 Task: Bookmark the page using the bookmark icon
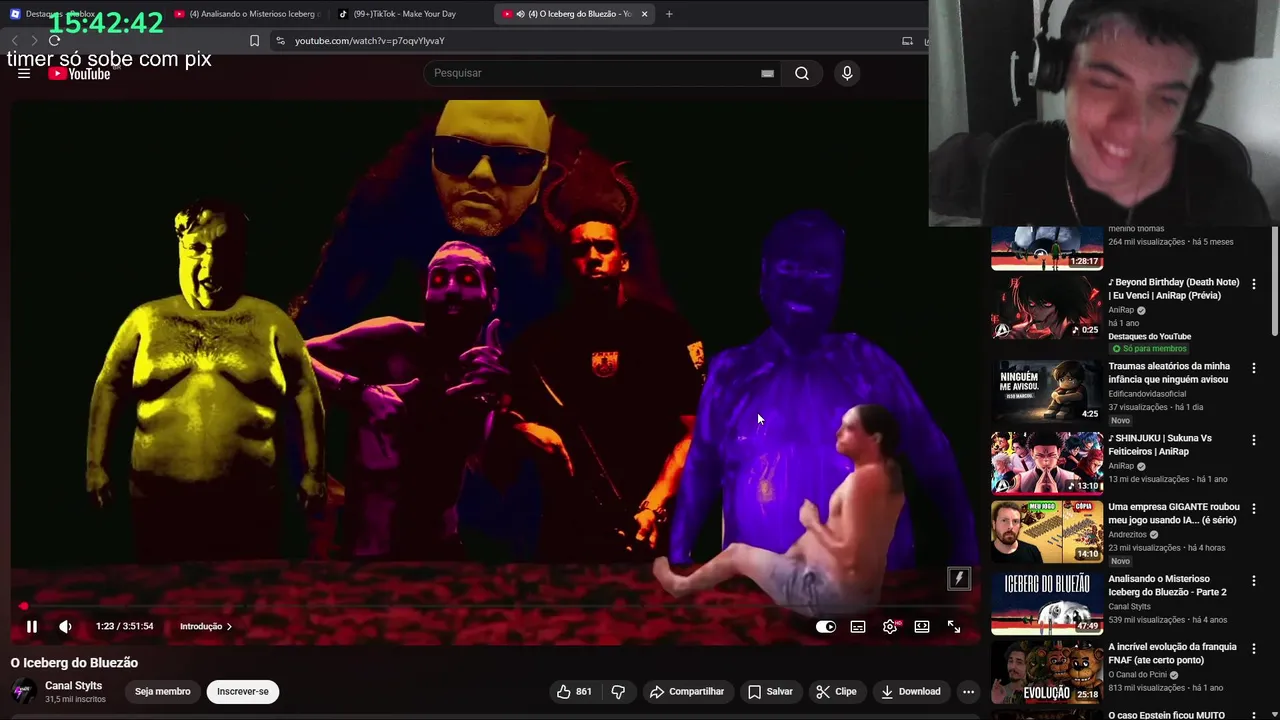(254, 41)
